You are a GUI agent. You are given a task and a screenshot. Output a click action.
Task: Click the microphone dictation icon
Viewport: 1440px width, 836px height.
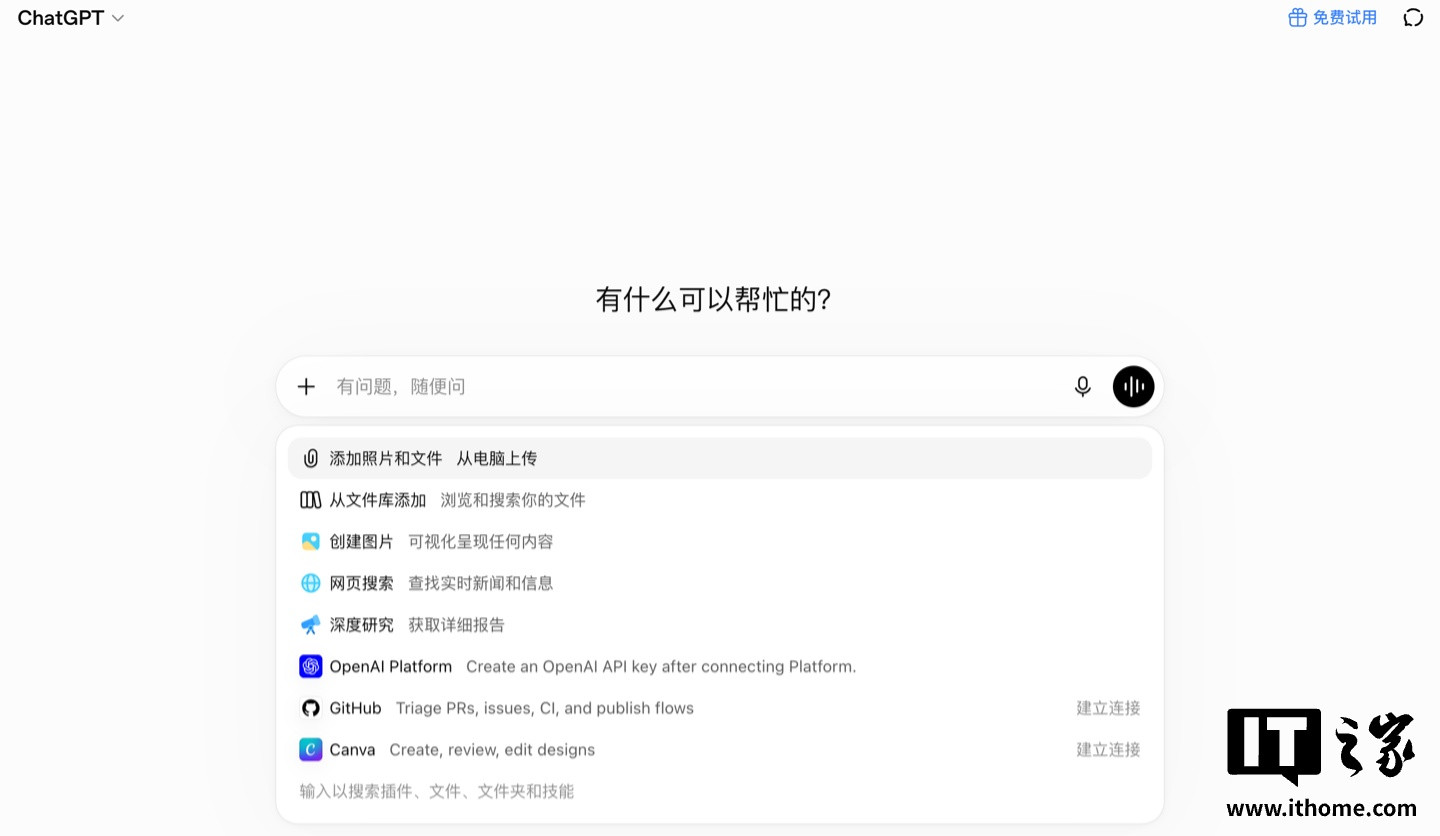pos(1083,386)
